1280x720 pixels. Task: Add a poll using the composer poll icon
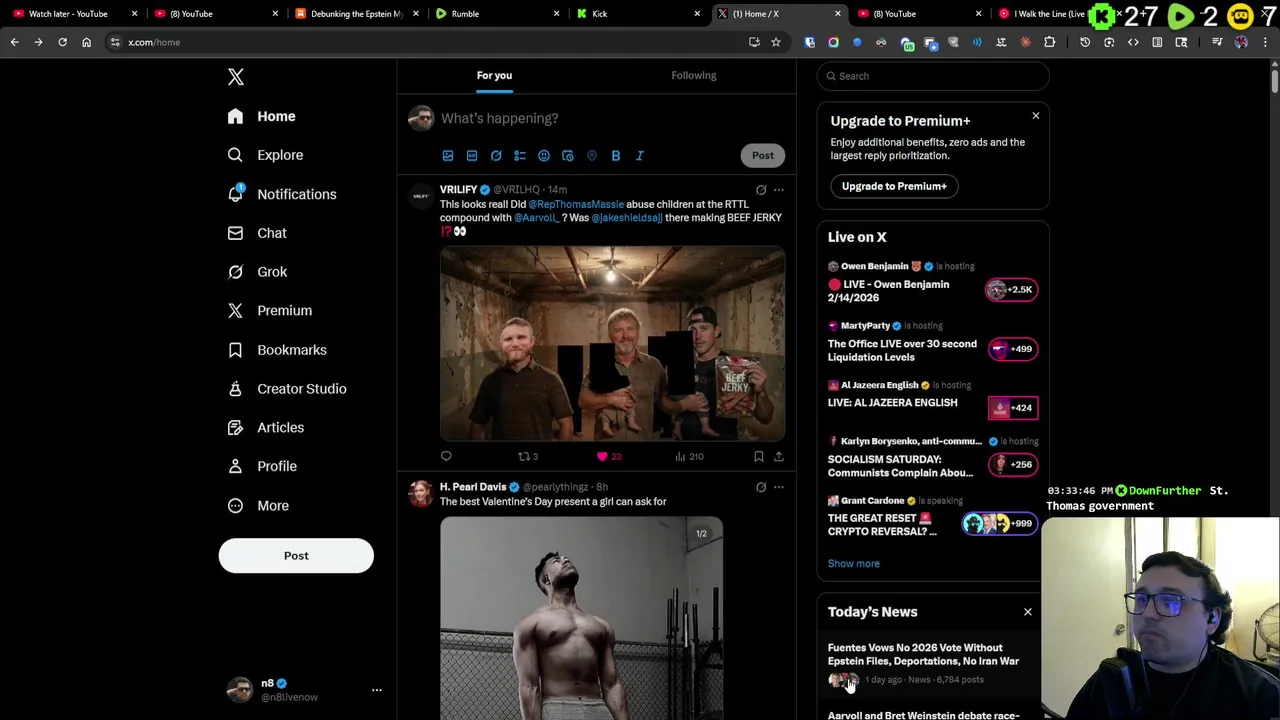(520, 156)
